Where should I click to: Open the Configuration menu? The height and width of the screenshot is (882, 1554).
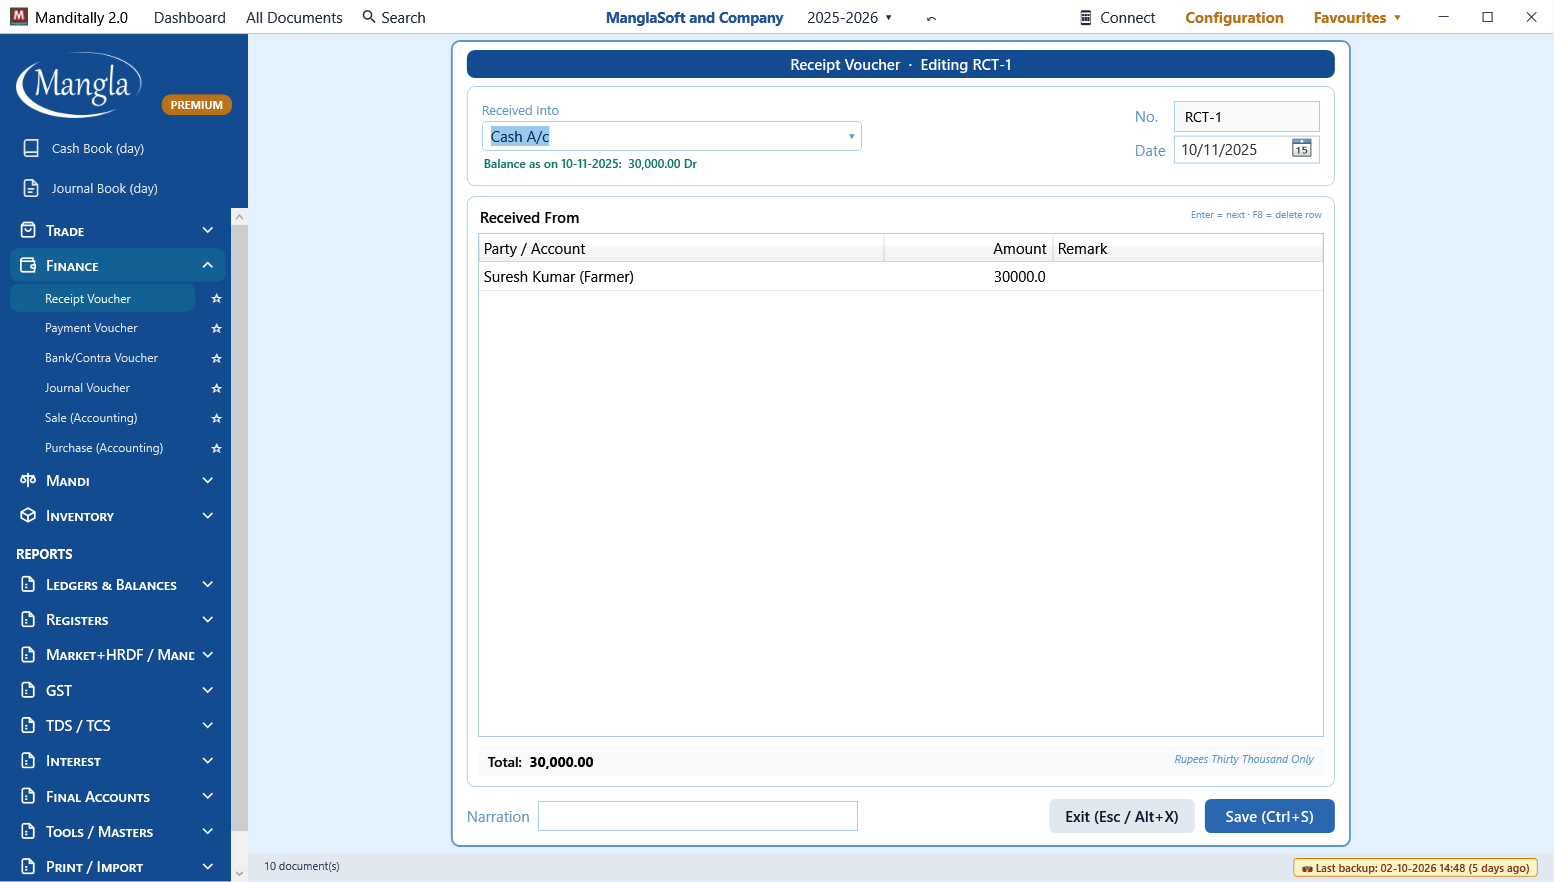point(1234,18)
